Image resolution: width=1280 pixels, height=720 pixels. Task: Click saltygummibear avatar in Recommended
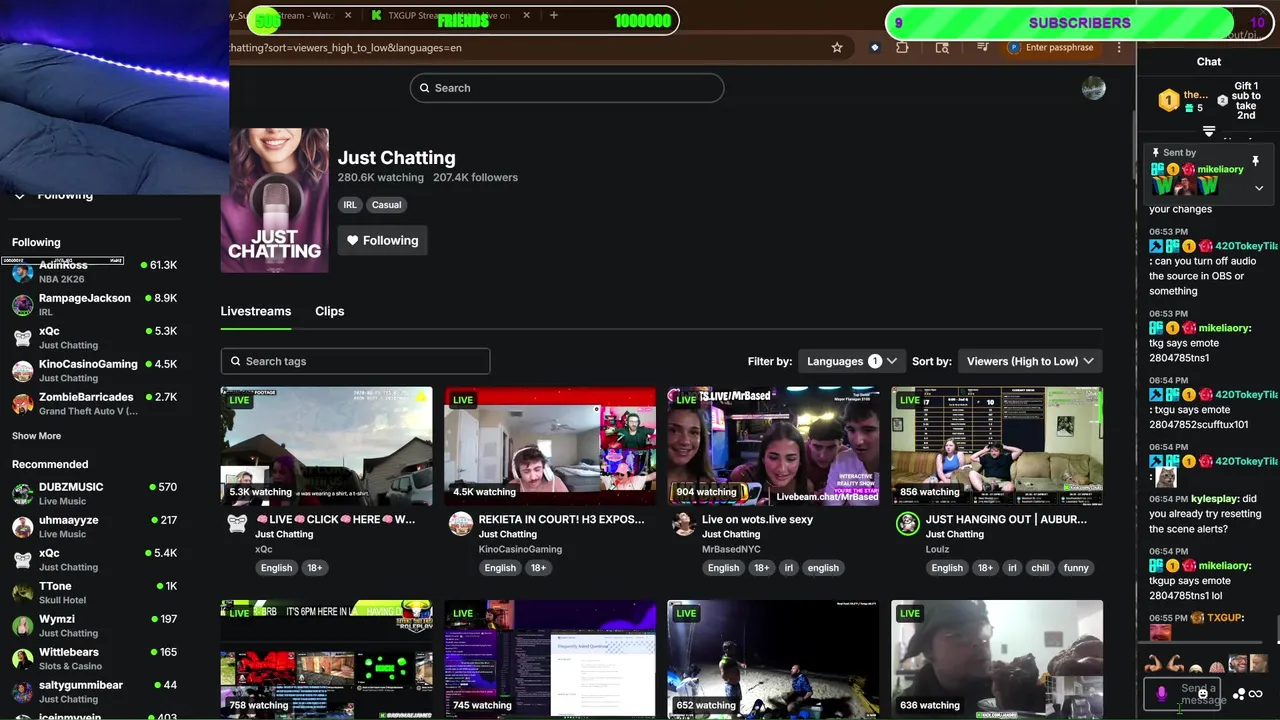click(x=22, y=692)
